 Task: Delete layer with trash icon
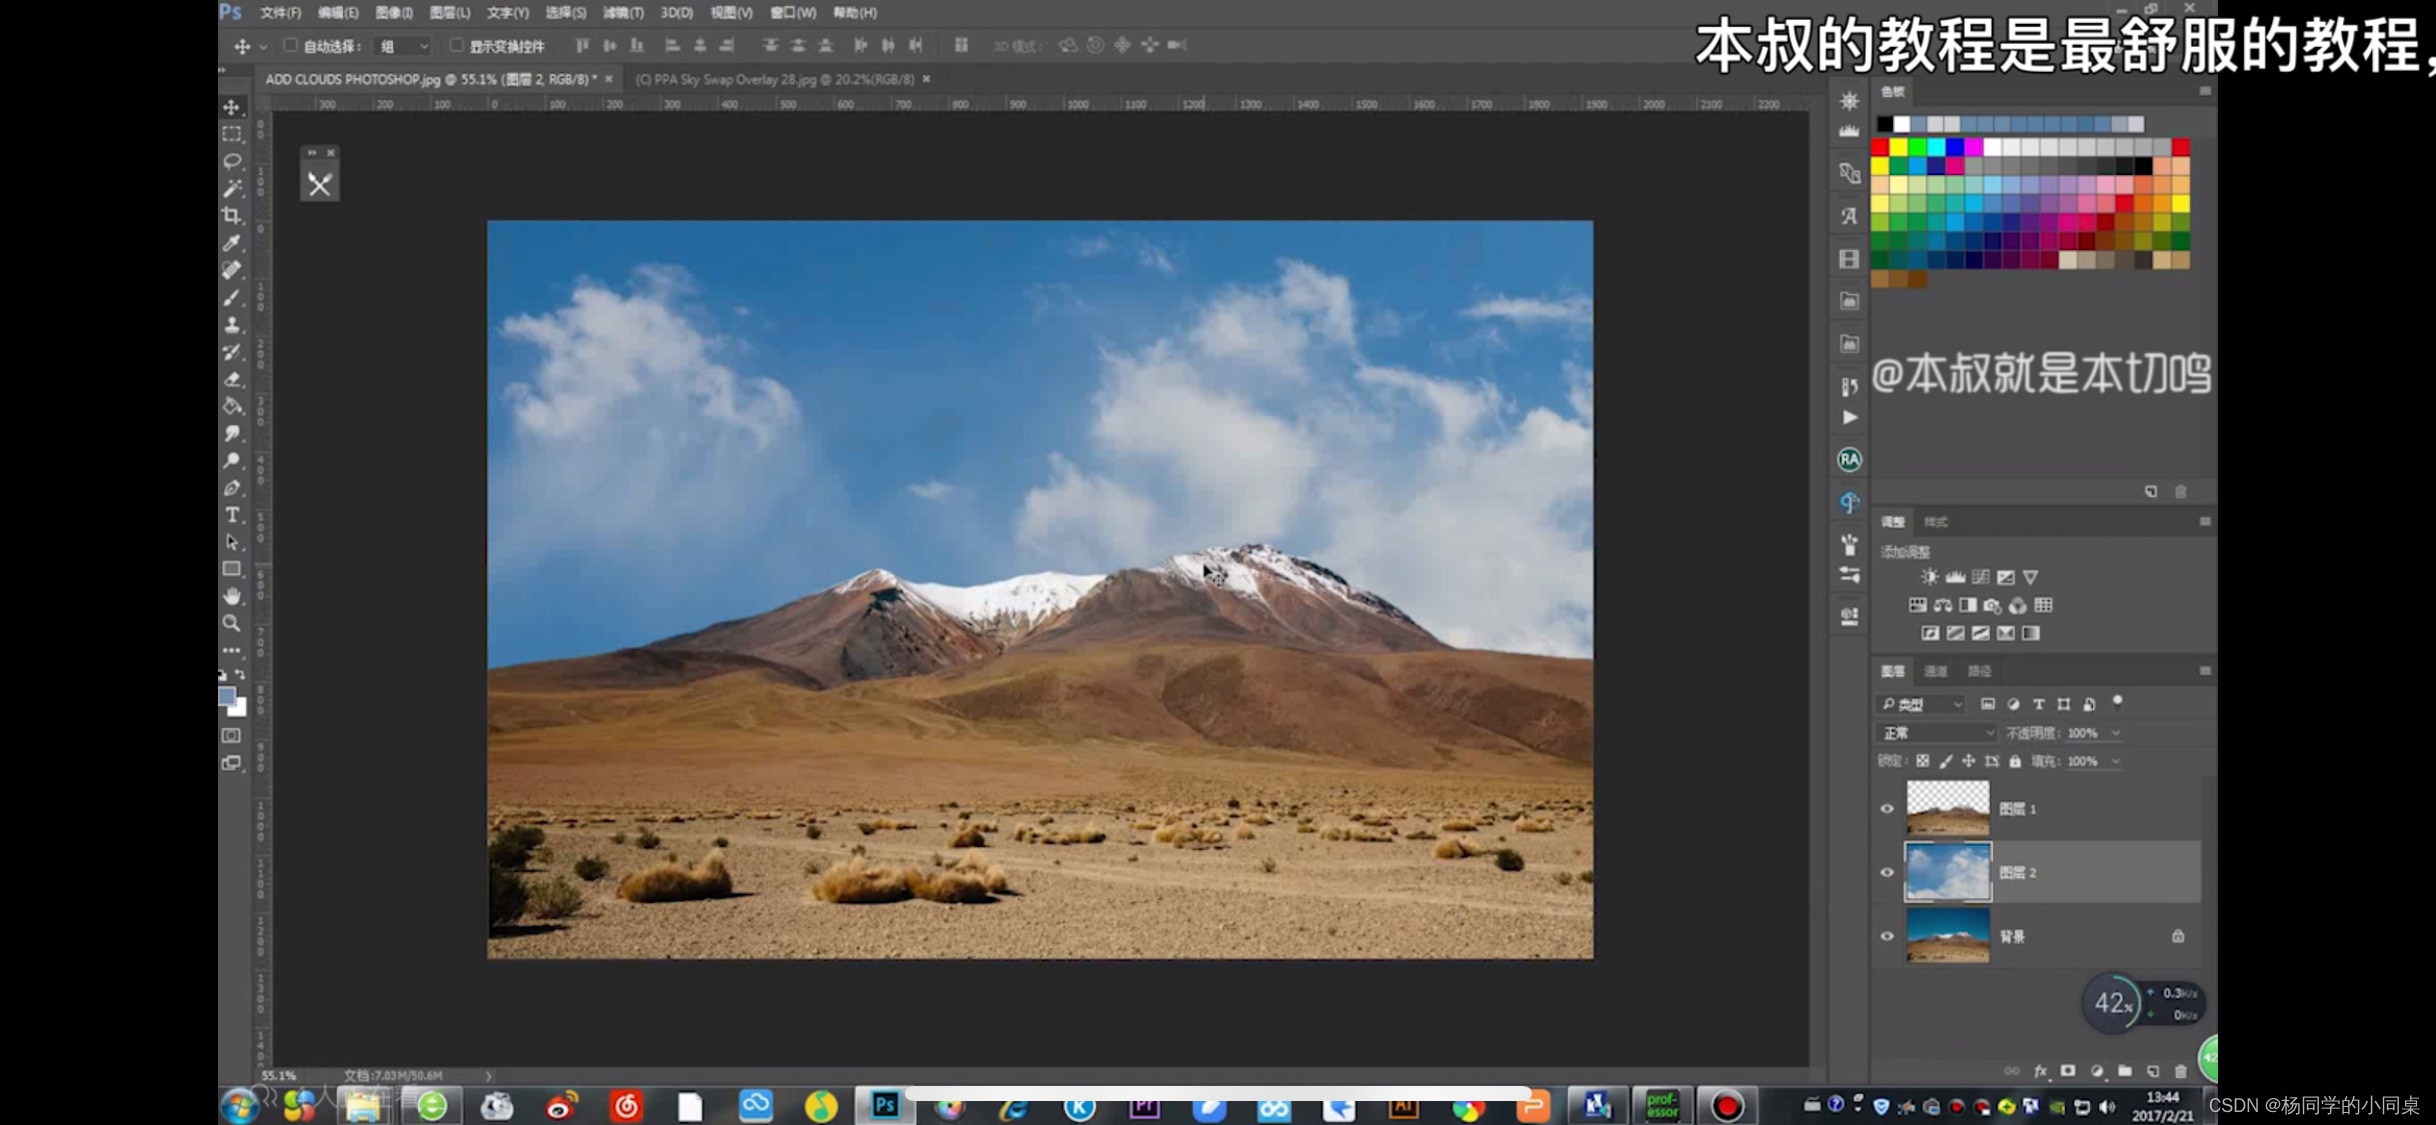tap(2181, 1071)
